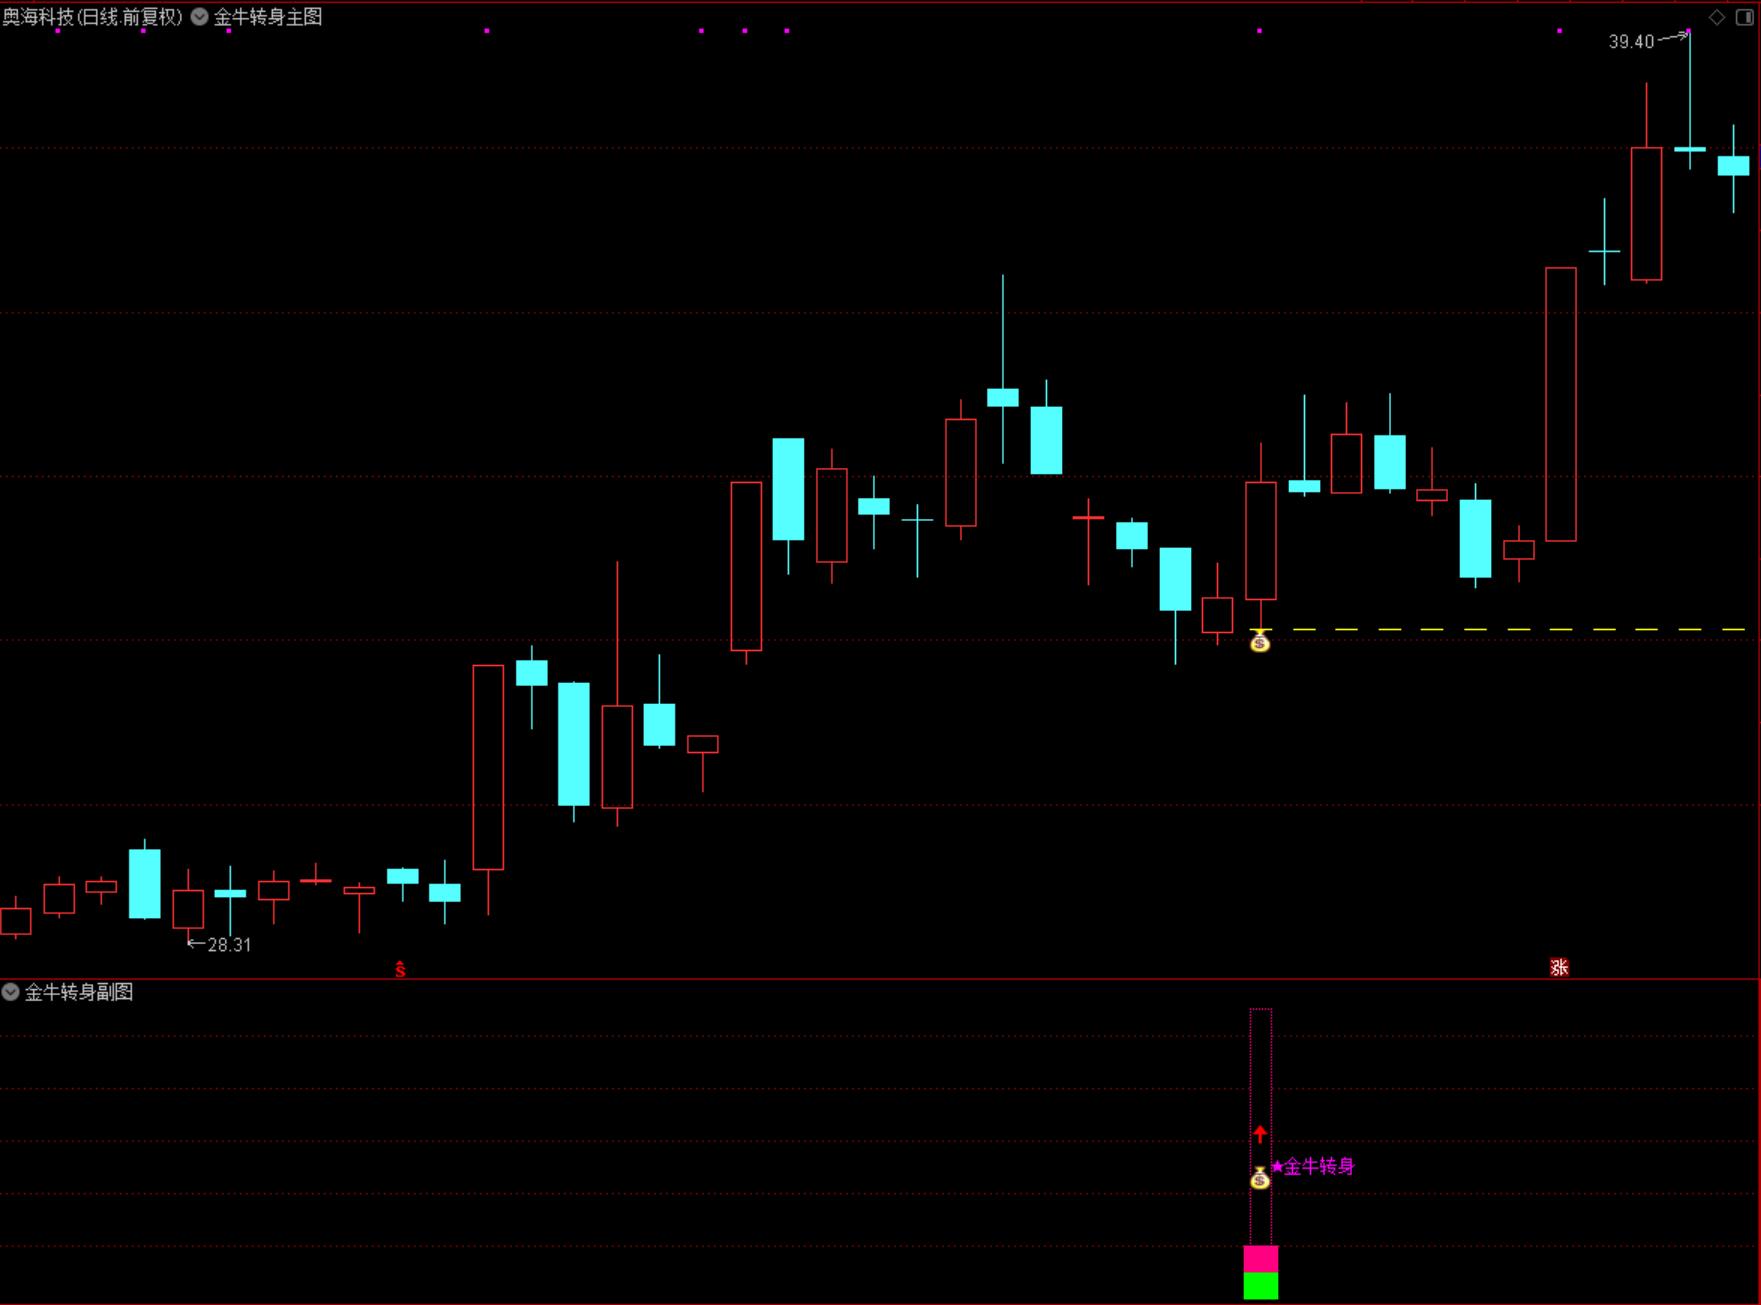
Task: Click the 39.40 high price label
Action: tap(1631, 42)
